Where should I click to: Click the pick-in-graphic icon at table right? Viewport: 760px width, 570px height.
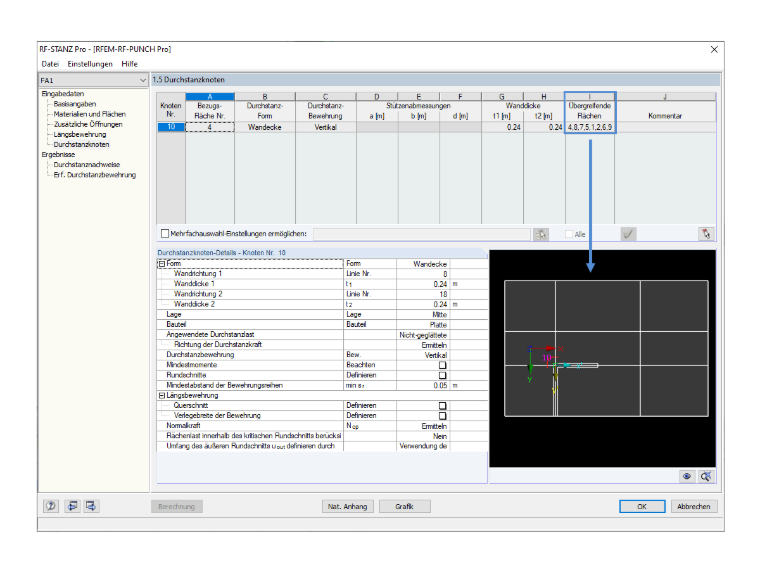(x=706, y=234)
